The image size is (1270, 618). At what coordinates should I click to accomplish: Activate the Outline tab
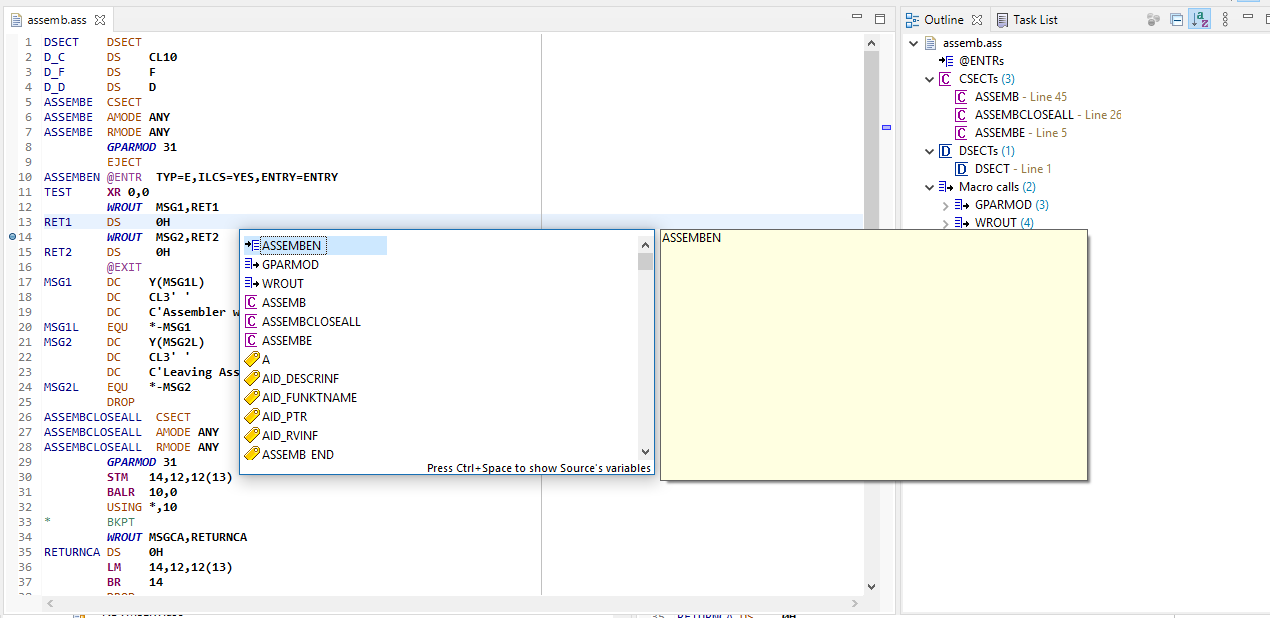point(943,19)
